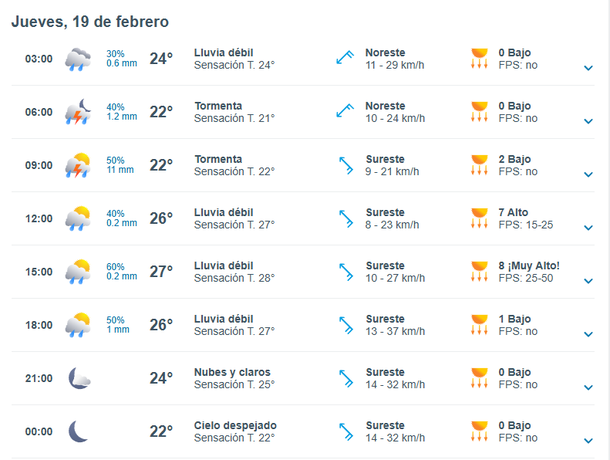Screen dimensions: 610x460
Task: Click the 'Tormenta' label at 06:00
Action: [218, 106]
